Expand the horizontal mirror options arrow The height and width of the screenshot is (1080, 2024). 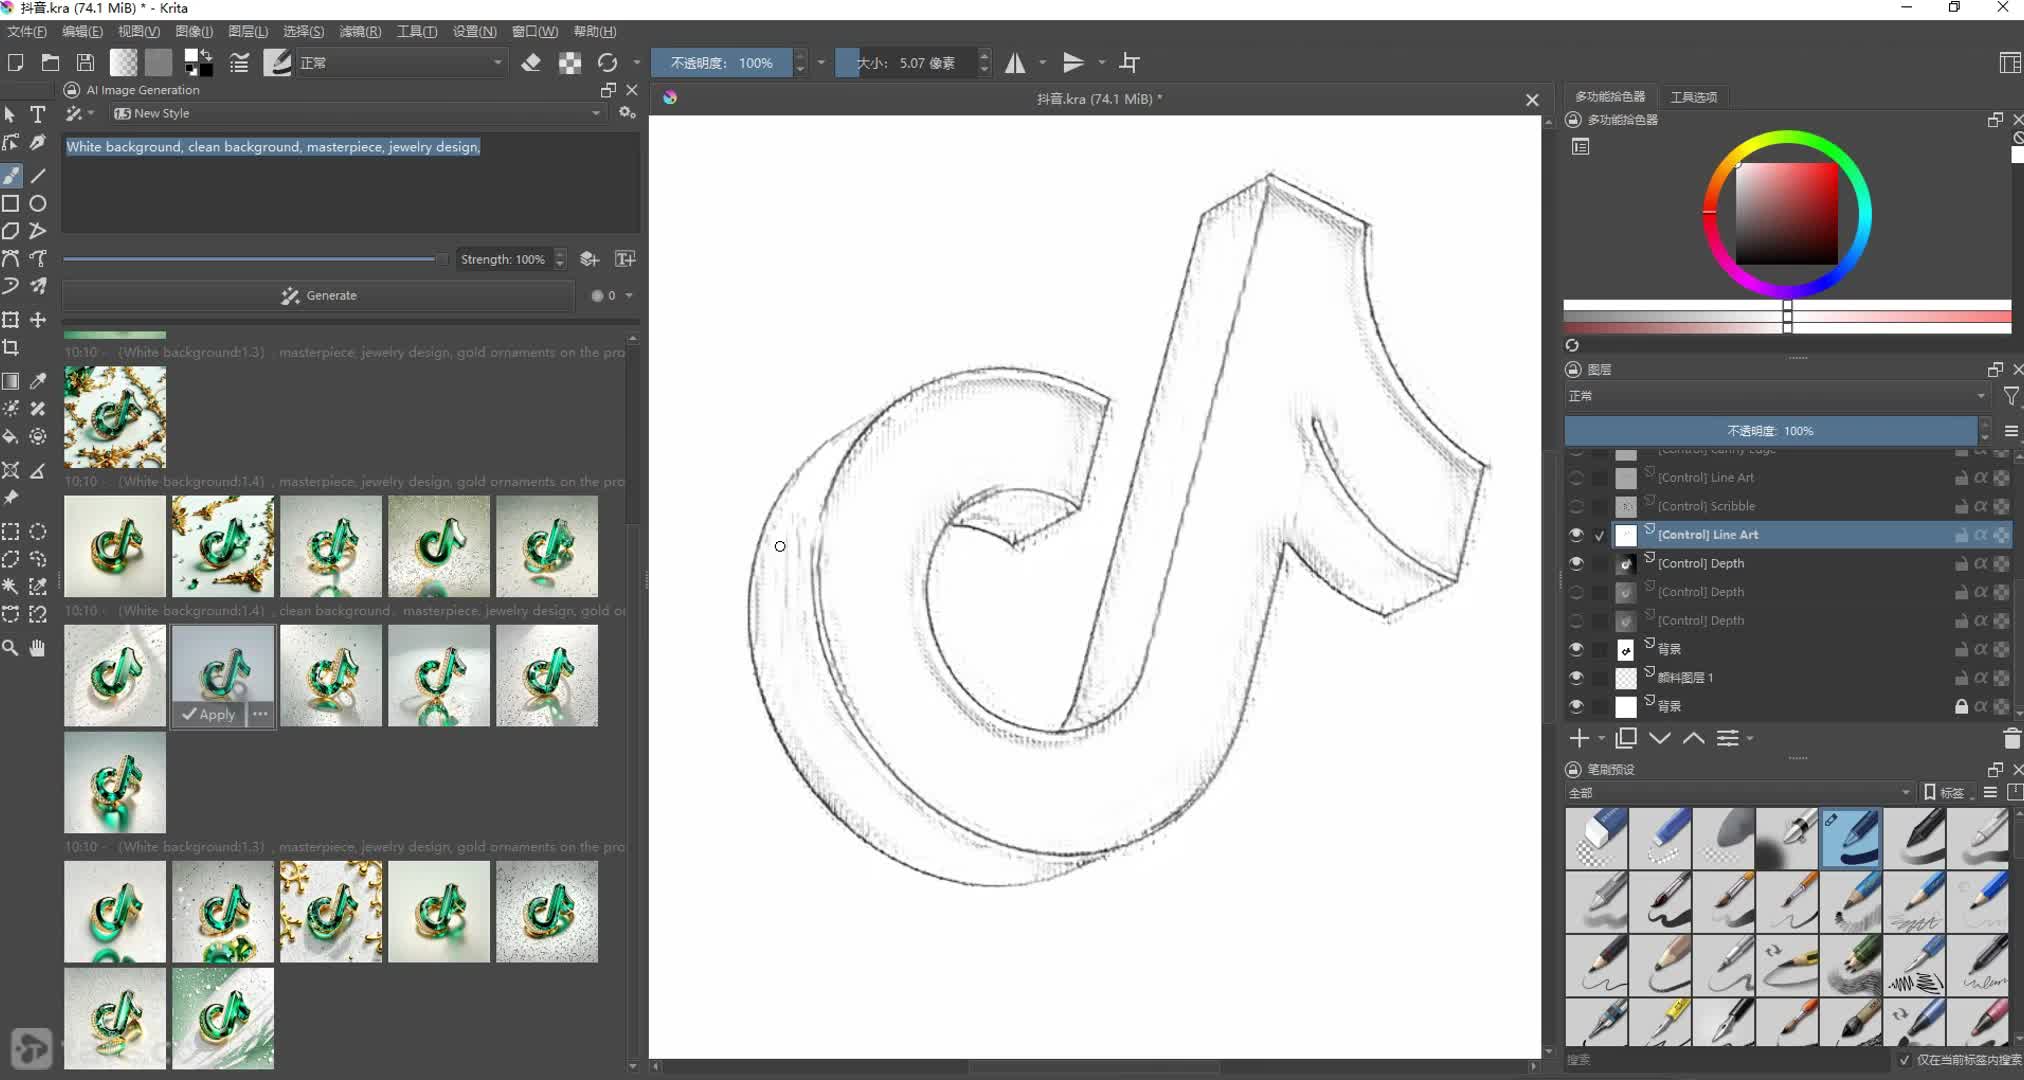(x=1043, y=63)
